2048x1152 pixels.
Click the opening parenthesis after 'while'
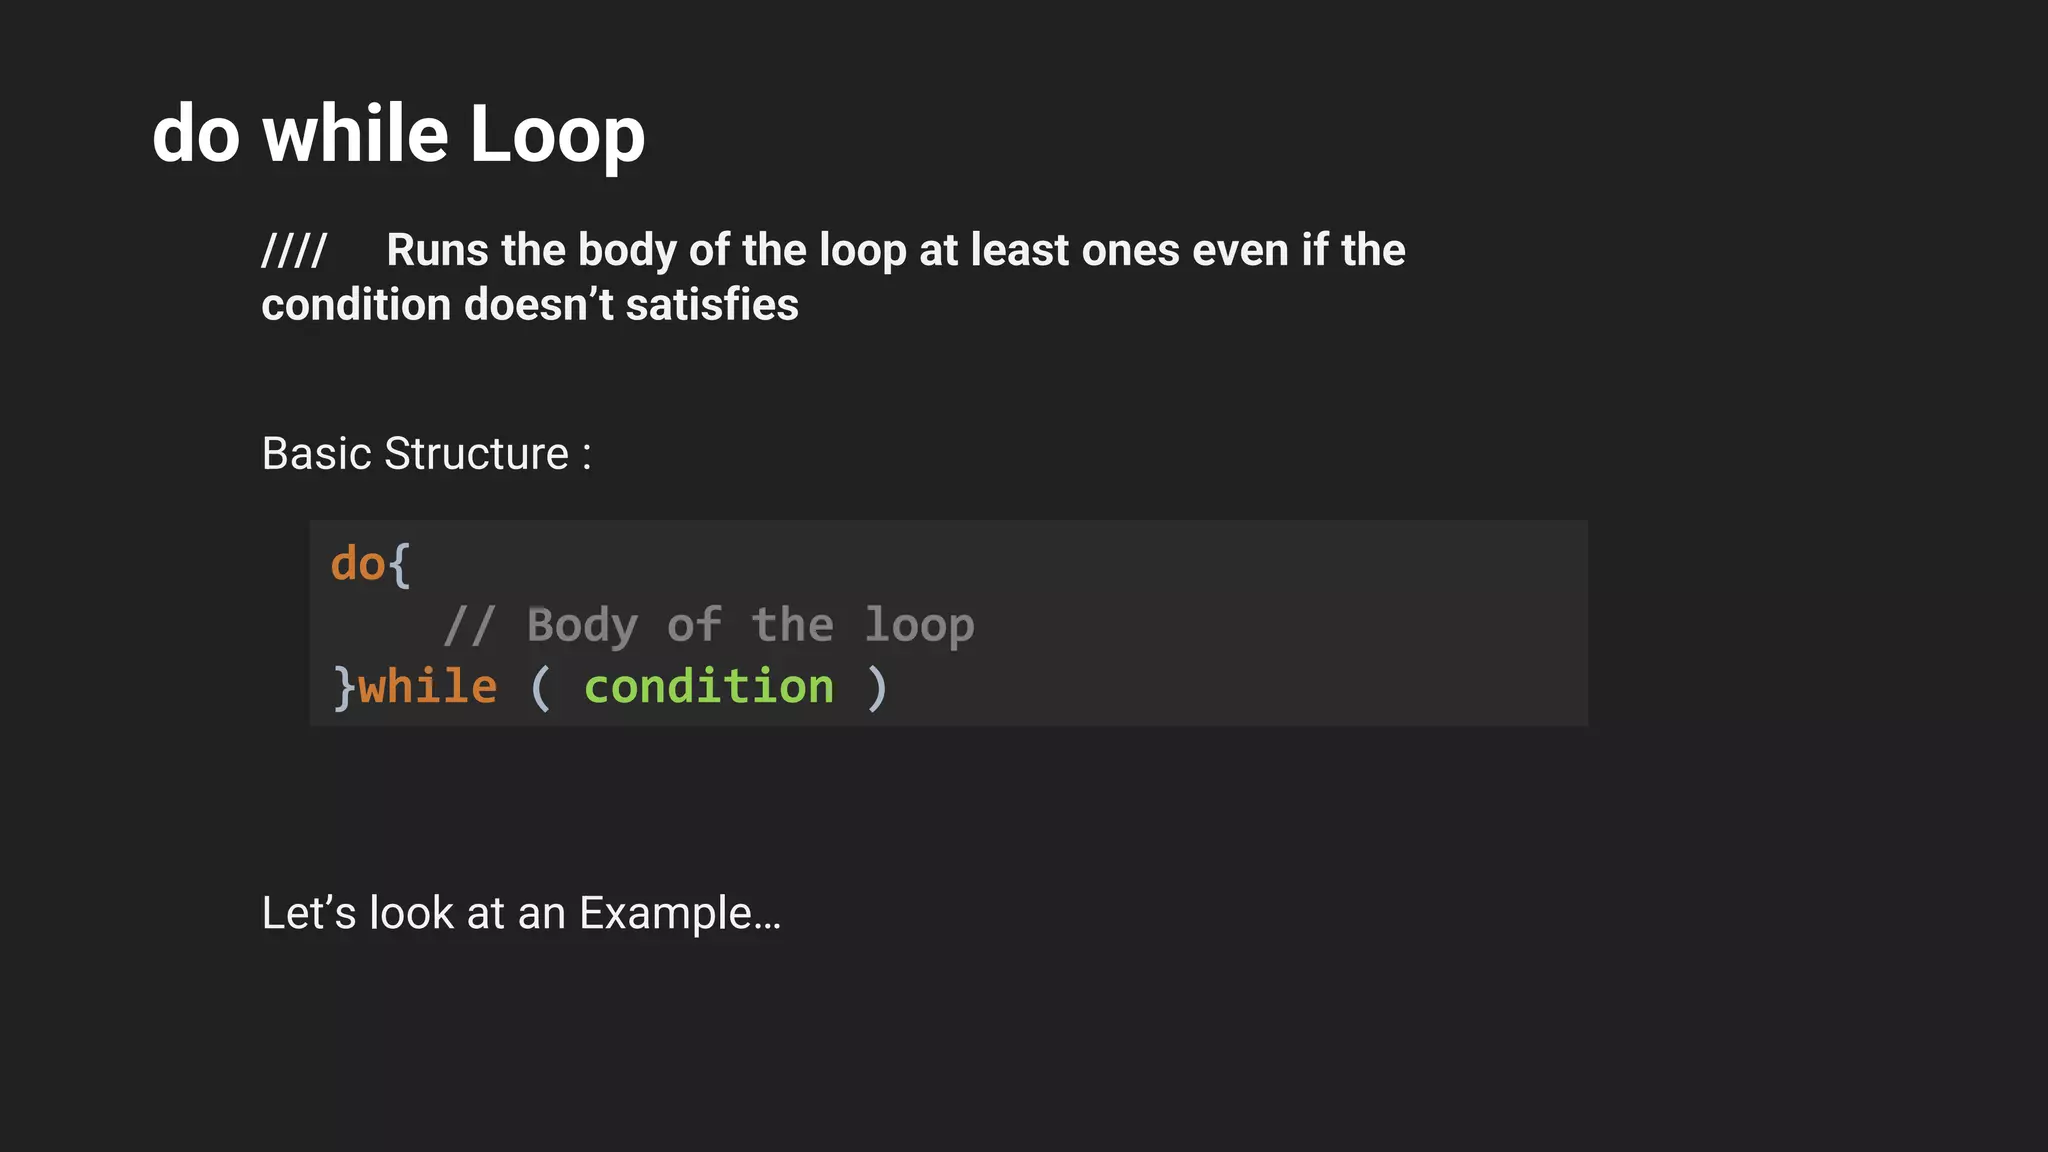(541, 688)
